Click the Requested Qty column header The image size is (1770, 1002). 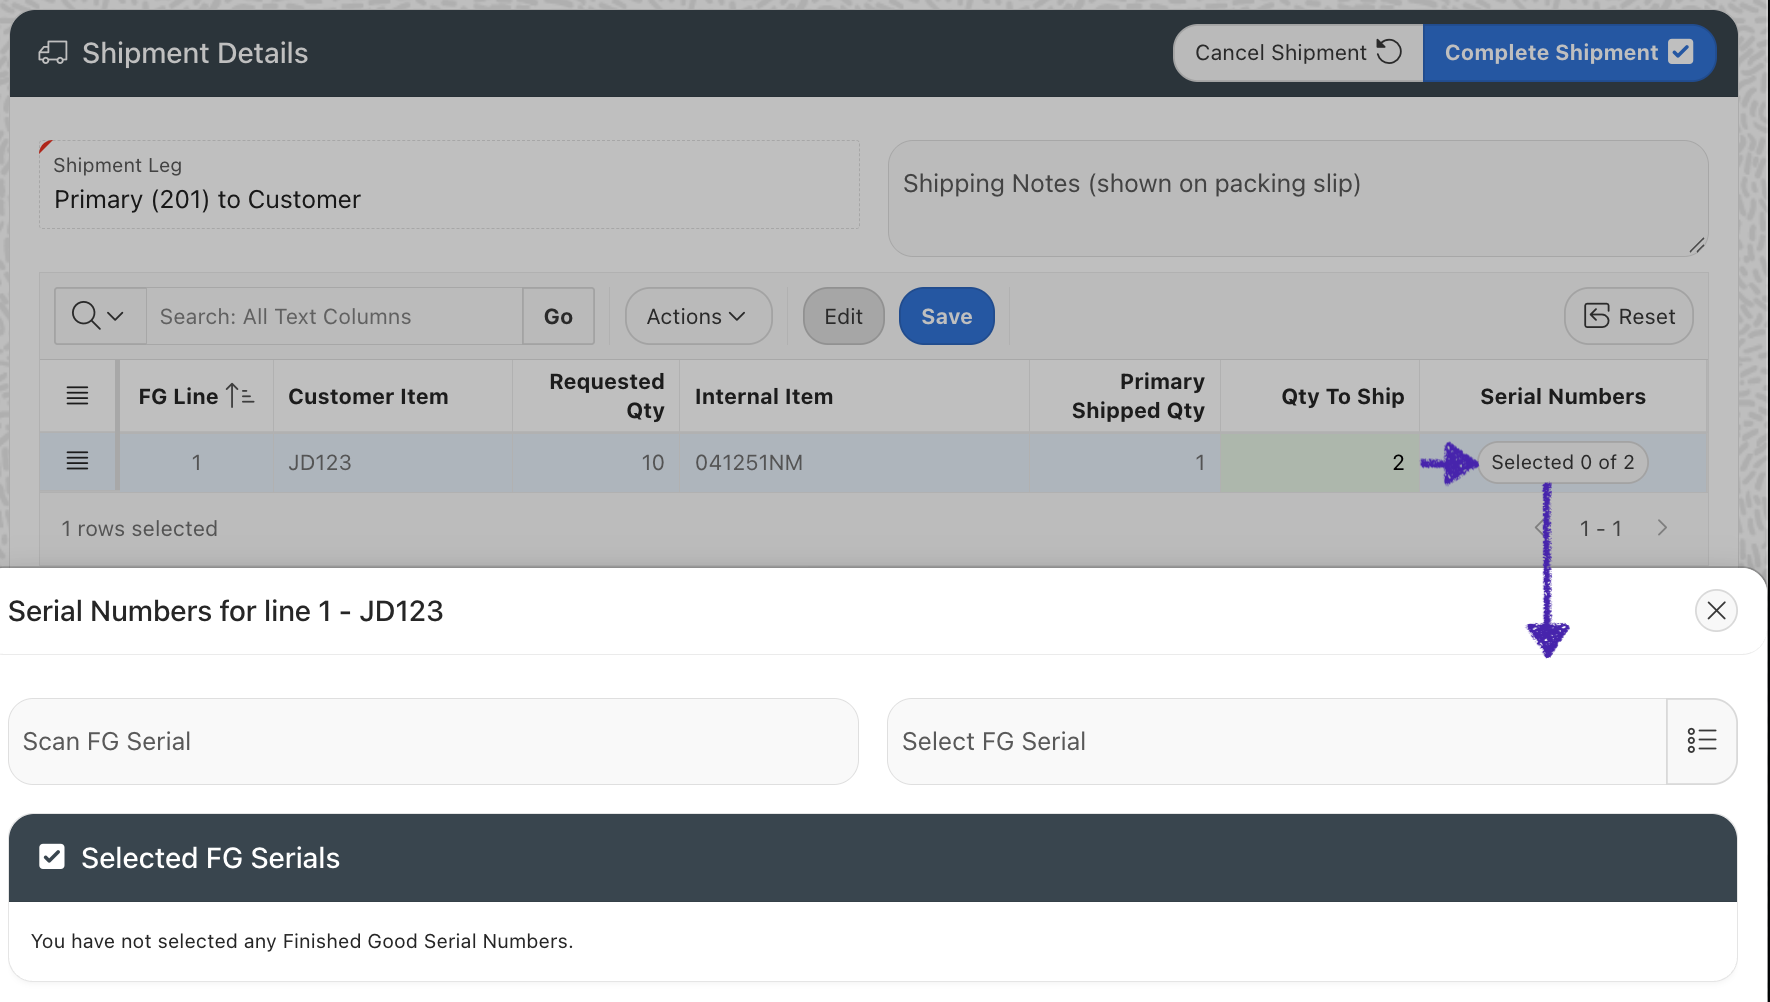click(596, 396)
